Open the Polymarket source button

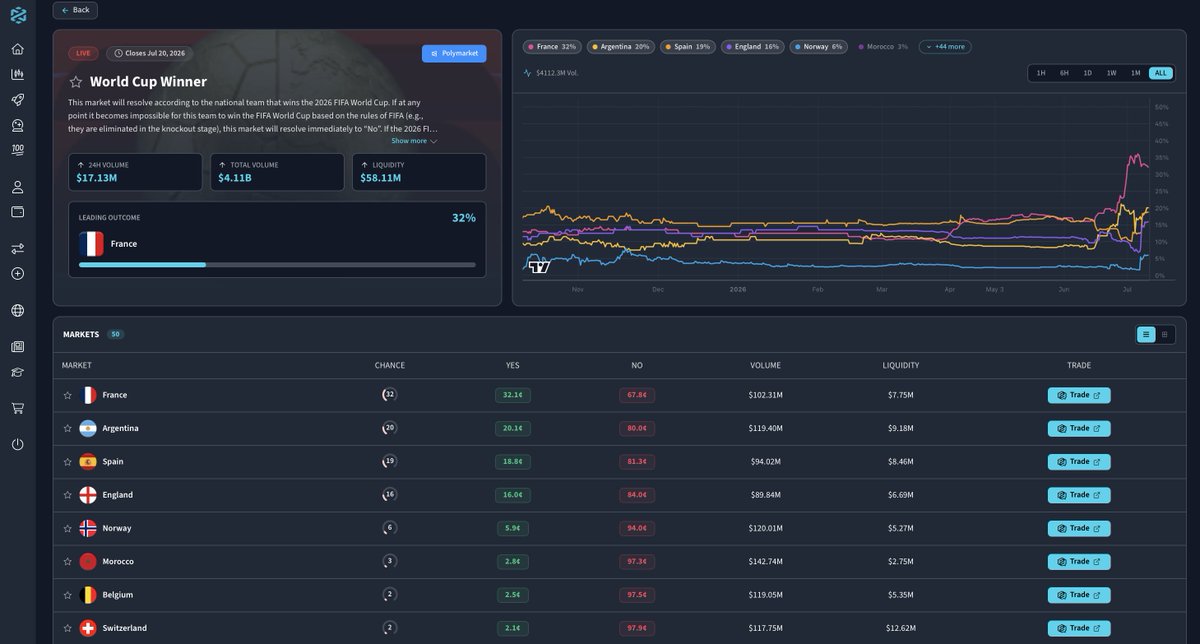pyautogui.click(x=454, y=53)
